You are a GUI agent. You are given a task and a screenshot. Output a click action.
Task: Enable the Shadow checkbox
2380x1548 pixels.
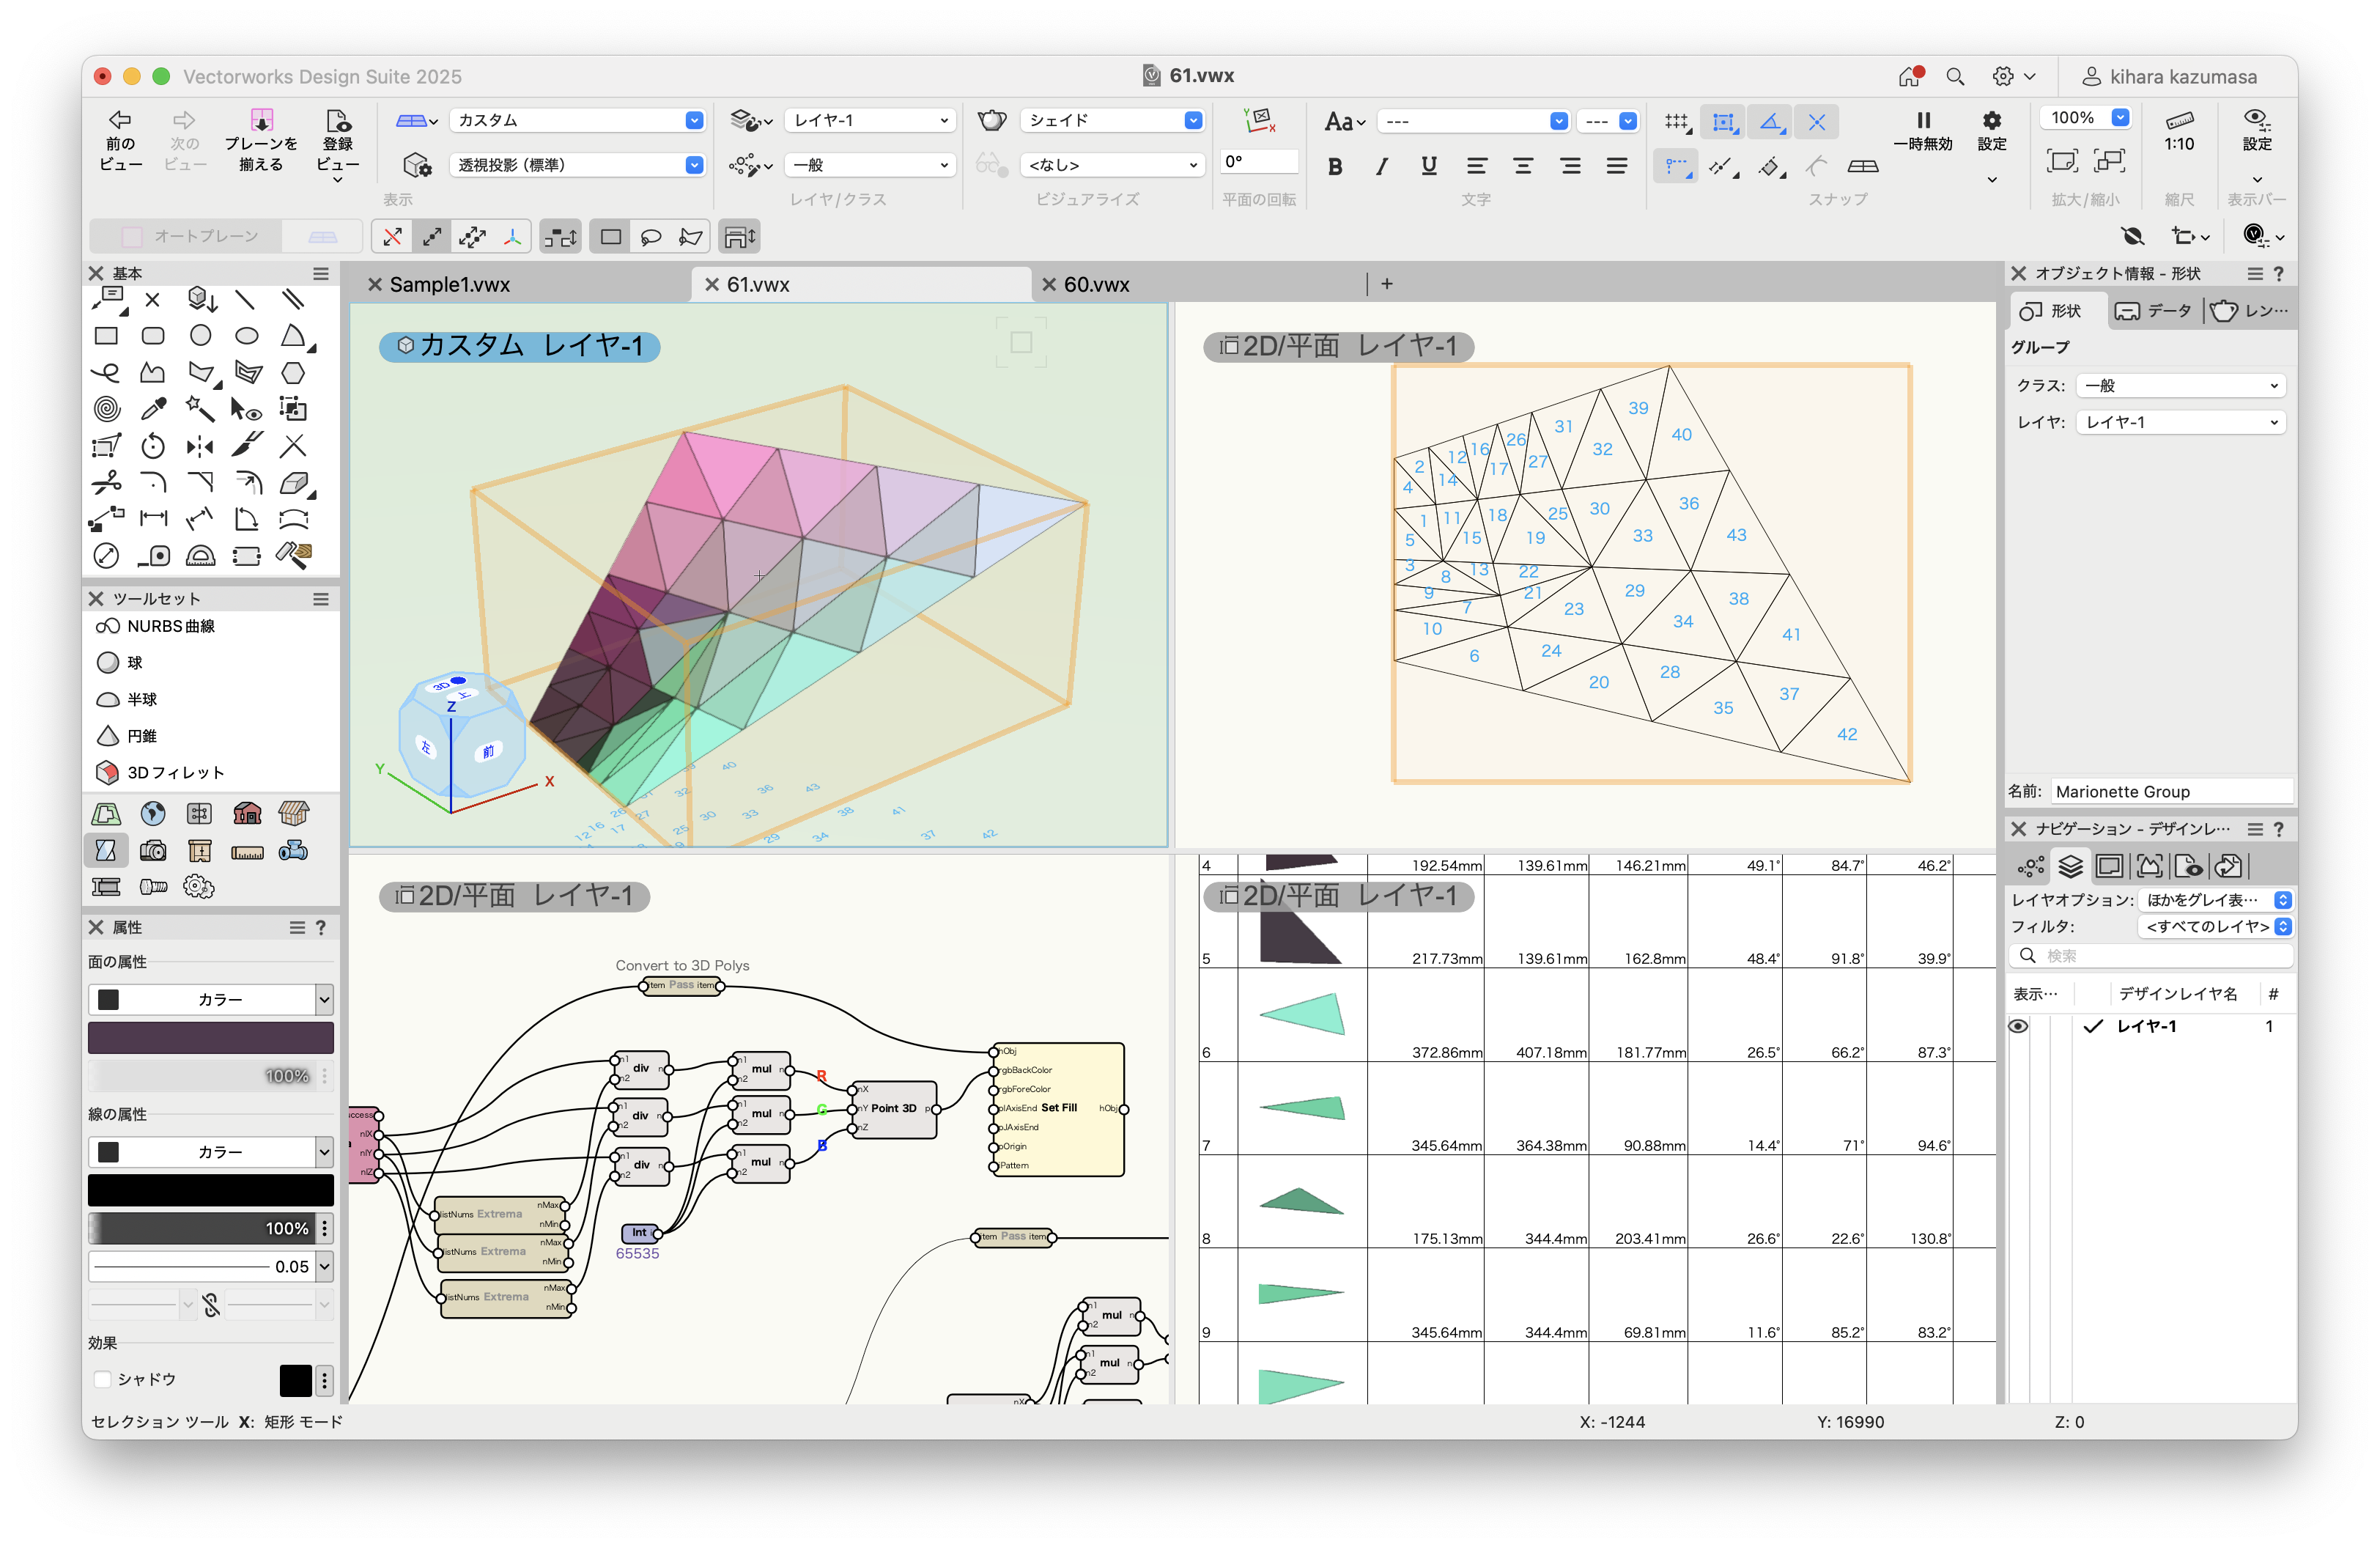coord(102,1379)
